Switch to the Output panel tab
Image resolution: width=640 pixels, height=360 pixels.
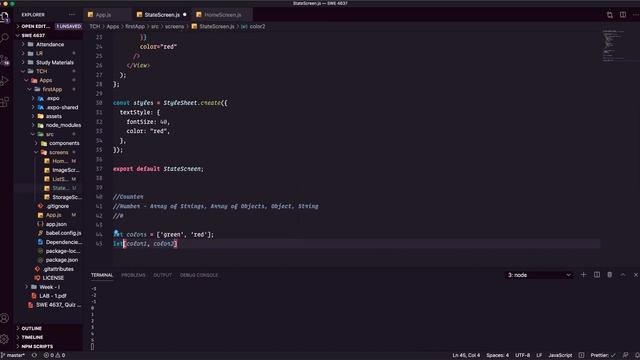162,275
